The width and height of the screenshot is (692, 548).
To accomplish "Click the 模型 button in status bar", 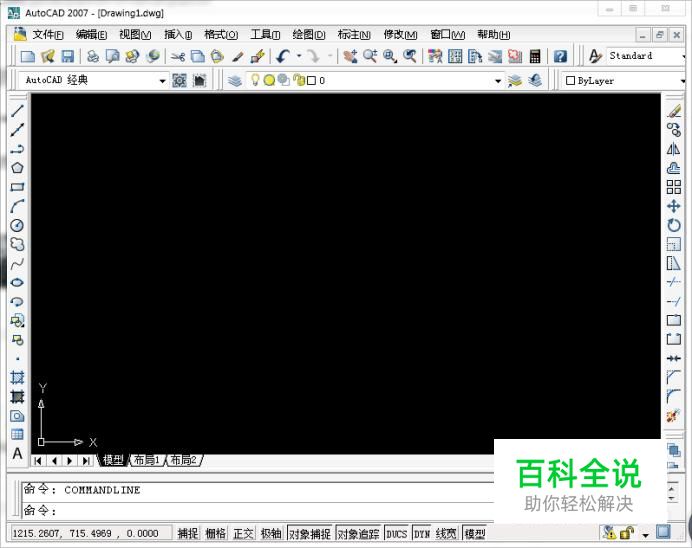I will pos(475,534).
